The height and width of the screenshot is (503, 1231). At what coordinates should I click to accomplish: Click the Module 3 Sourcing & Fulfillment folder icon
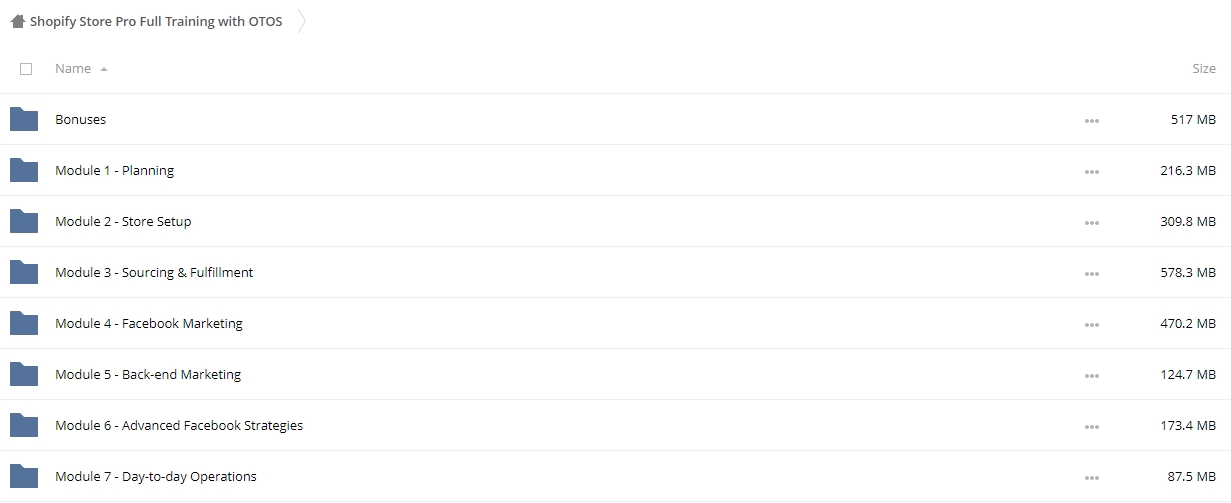[x=24, y=272]
